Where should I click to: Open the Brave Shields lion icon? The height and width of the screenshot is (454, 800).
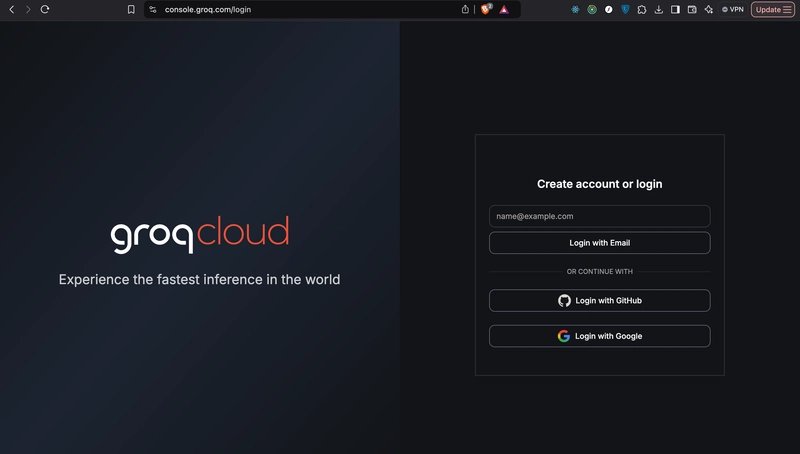tap(485, 9)
